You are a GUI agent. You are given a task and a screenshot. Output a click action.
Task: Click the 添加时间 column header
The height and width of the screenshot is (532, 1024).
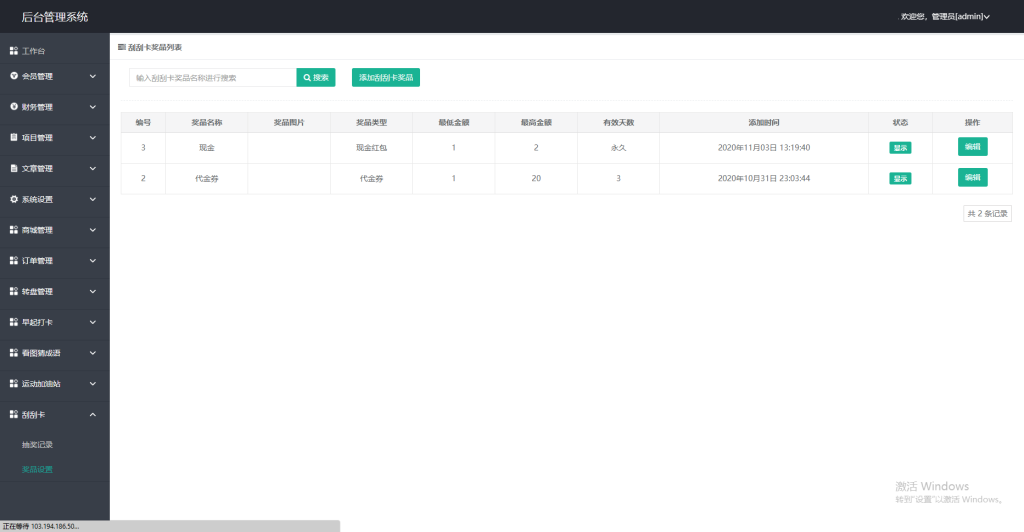pos(763,123)
